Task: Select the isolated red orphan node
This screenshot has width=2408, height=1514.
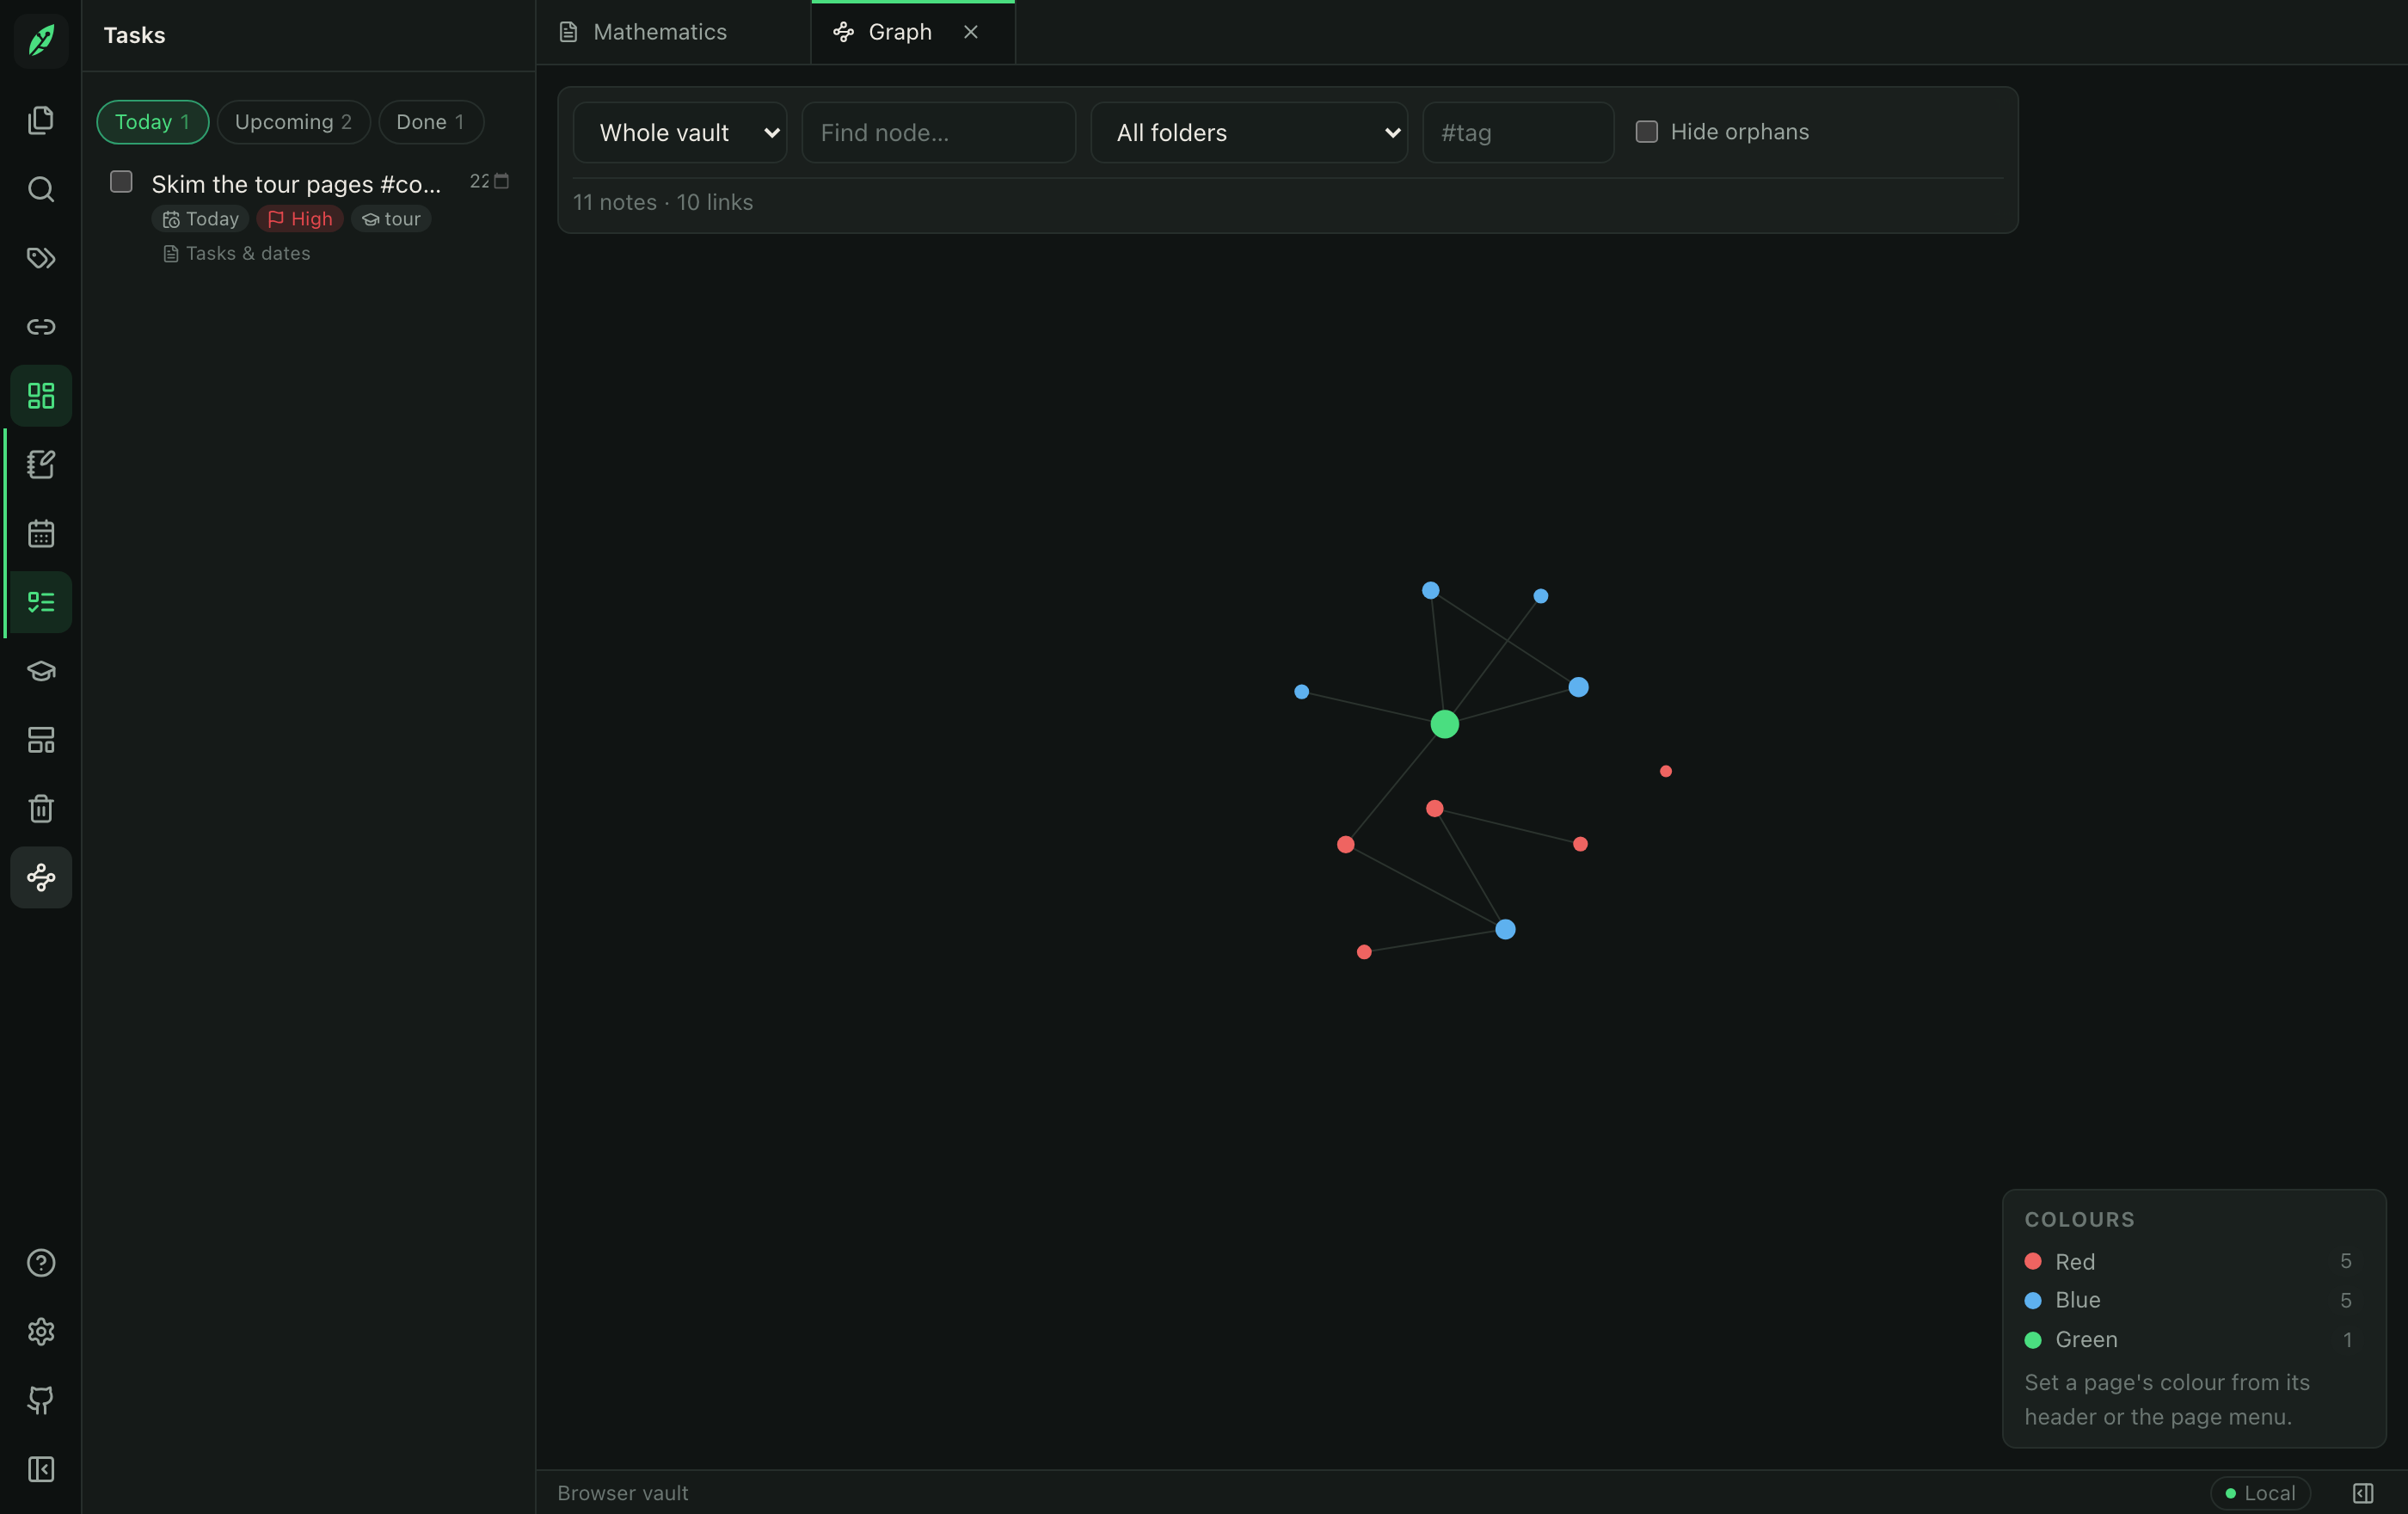Action: pyautogui.click(x=1665, y=771)
